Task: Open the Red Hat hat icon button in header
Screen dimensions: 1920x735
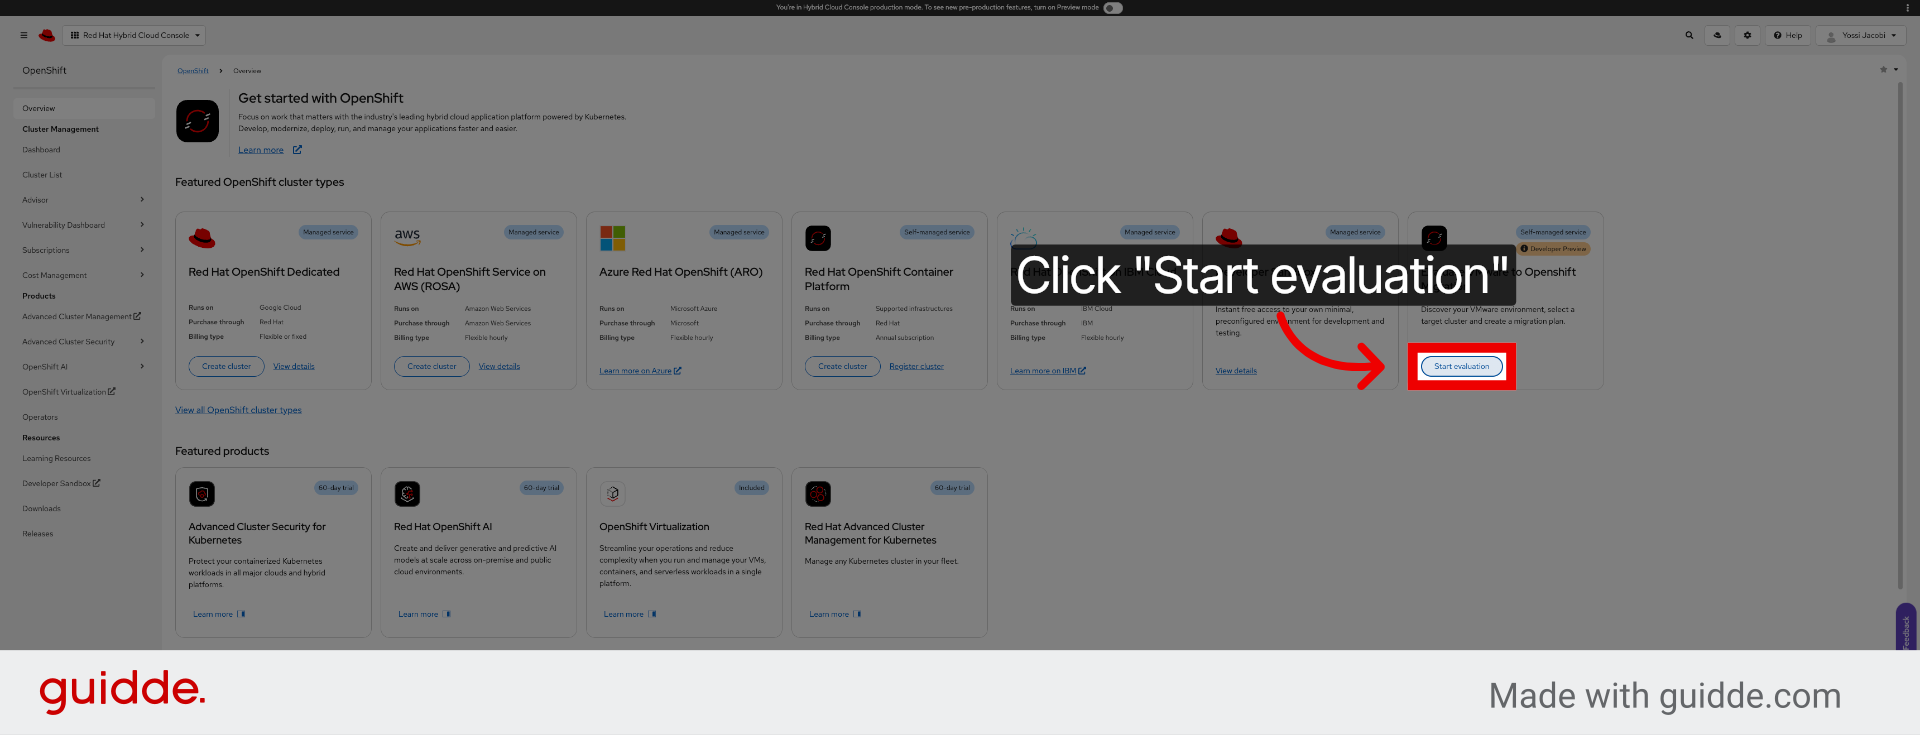Action: [x=1717, y=35]
